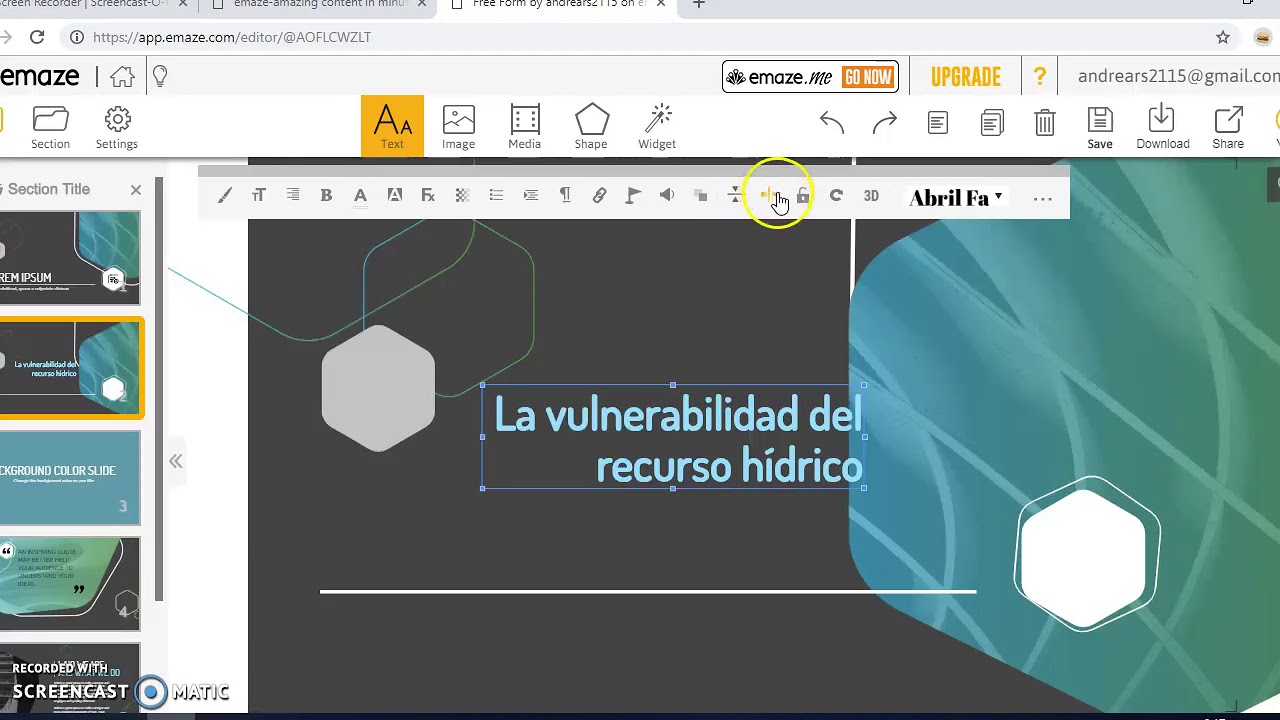Show more toolbar options (ellipsis)
This screenshot has height=720, width=1280.
click(x=1042, y=198)
